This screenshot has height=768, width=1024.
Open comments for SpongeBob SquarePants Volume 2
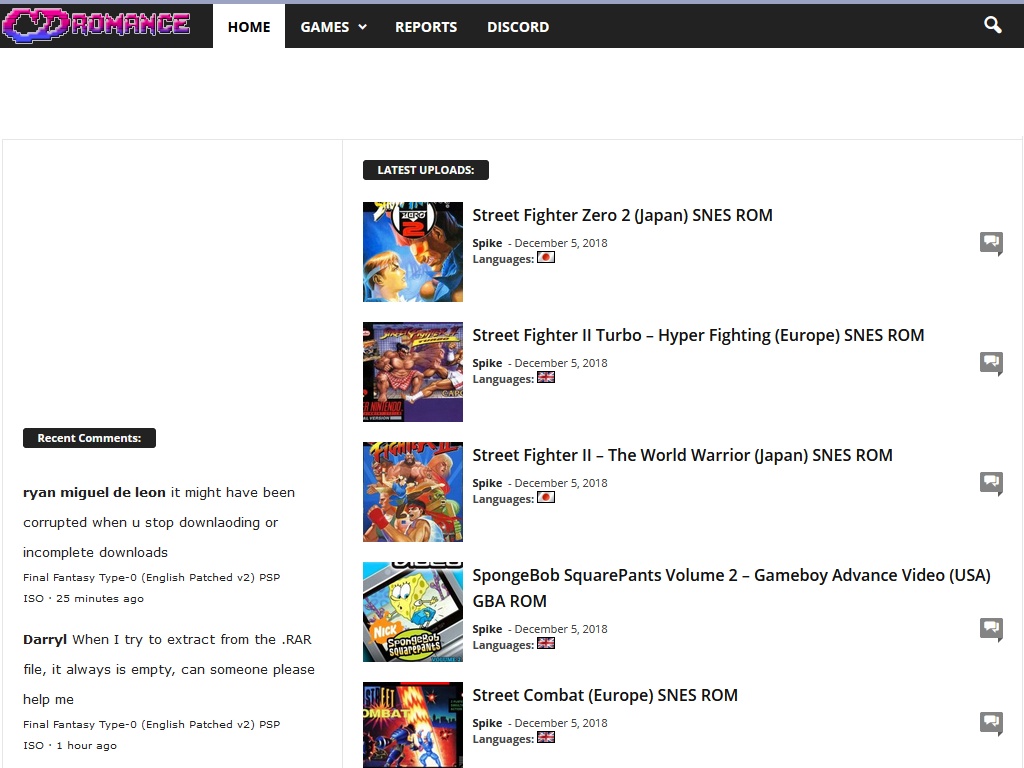click(991, 630)
